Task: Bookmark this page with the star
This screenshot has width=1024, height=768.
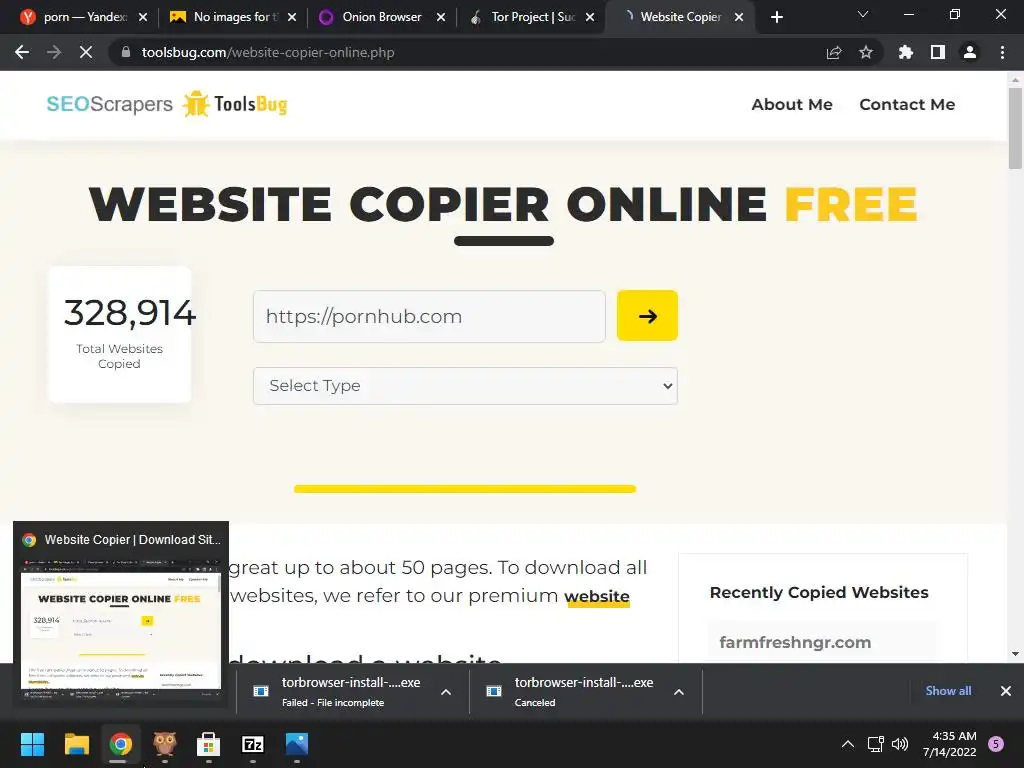Action: [866, 52]
